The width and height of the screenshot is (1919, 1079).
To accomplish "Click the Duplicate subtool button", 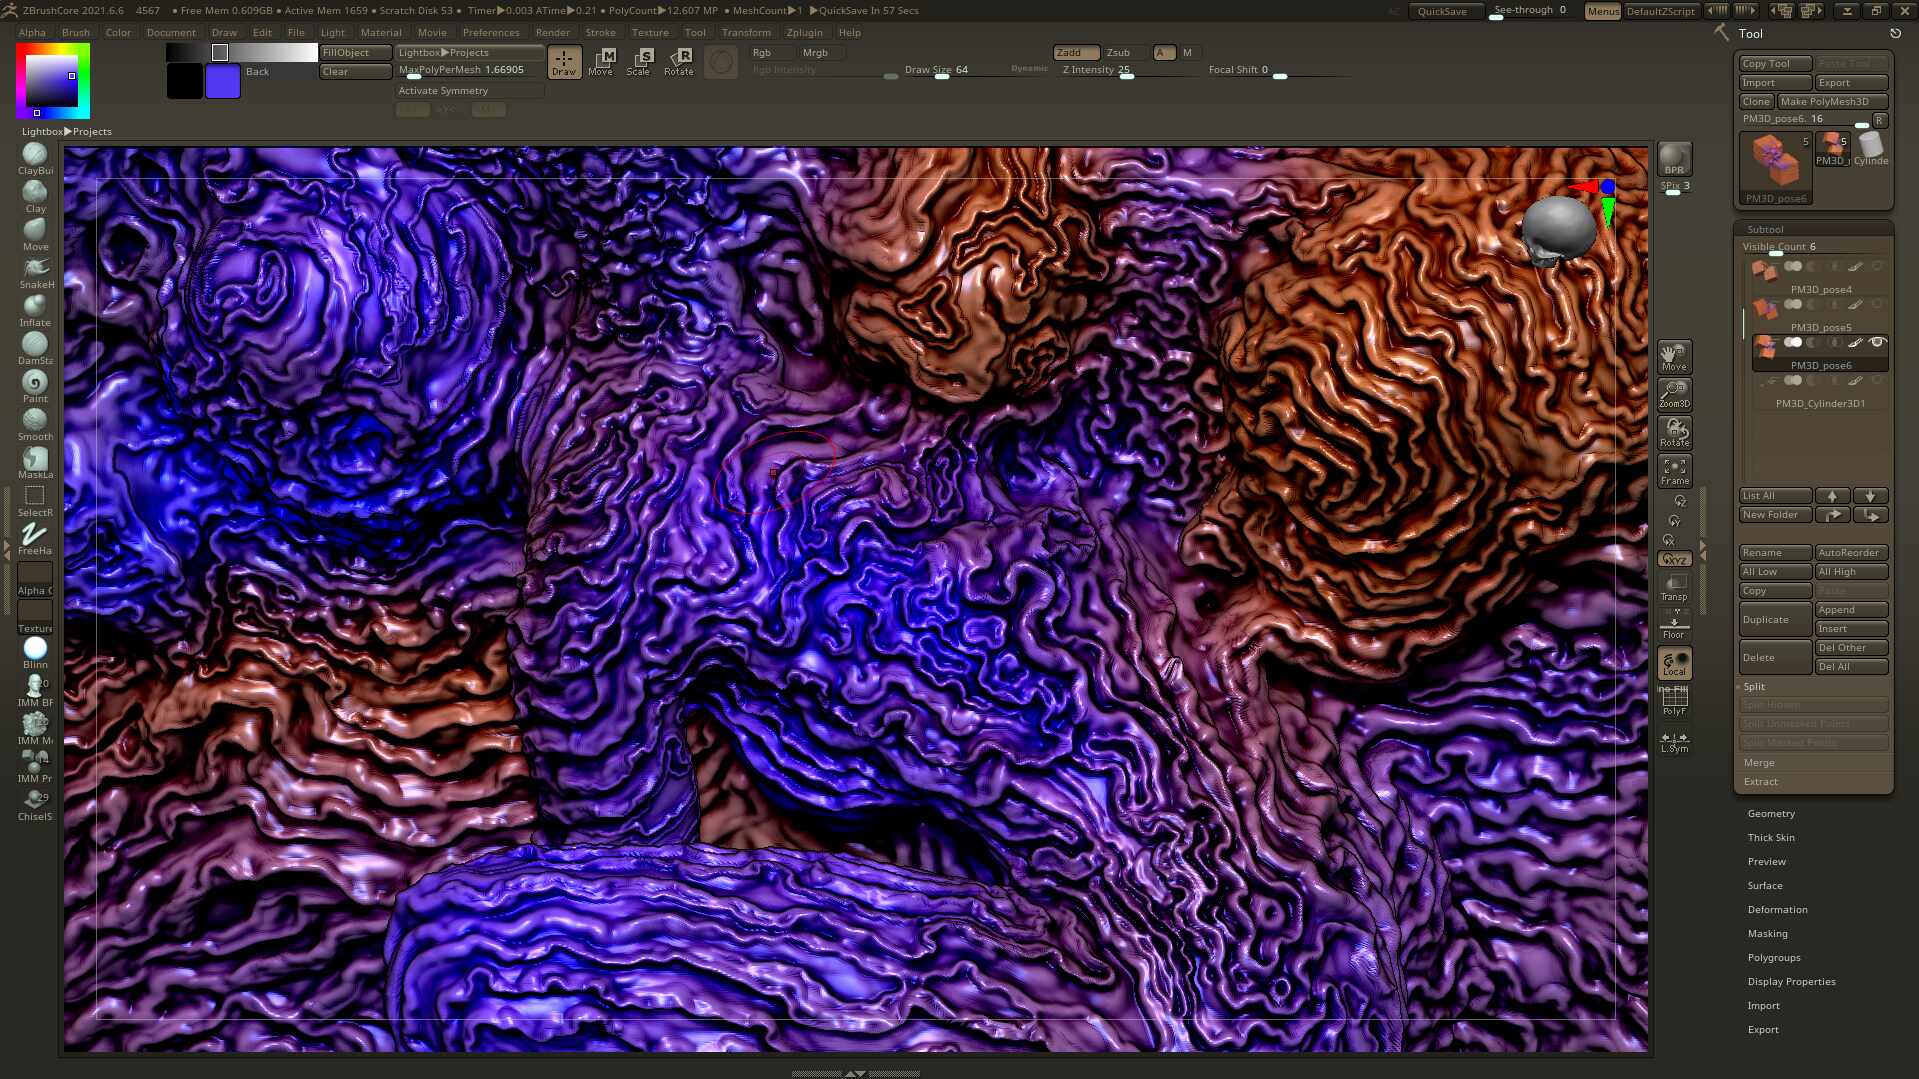I will coord(1774,619).
